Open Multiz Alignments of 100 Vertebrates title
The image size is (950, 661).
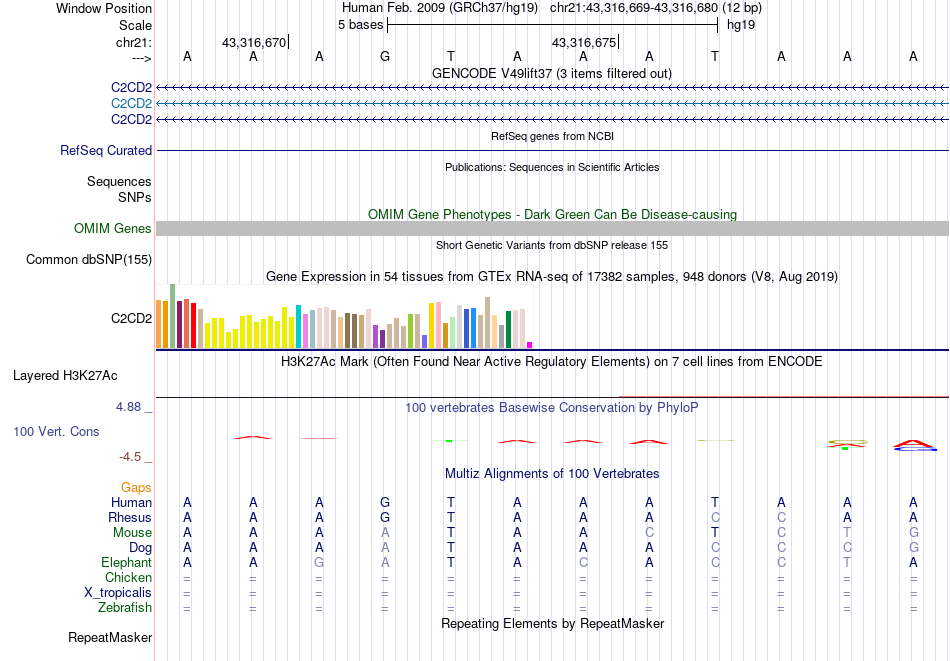552,474
